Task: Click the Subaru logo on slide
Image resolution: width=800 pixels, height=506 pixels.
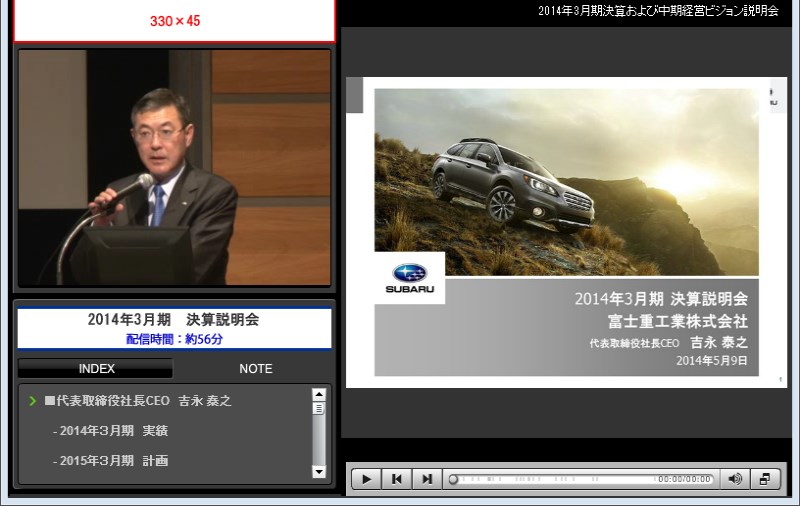Action: point(409,279)
